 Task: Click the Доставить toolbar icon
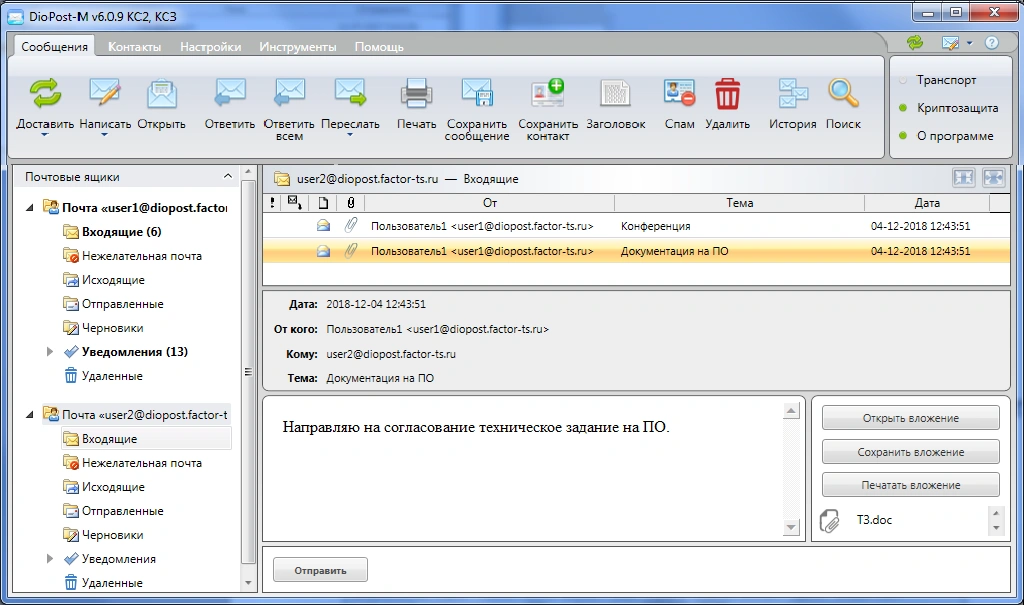45,93
